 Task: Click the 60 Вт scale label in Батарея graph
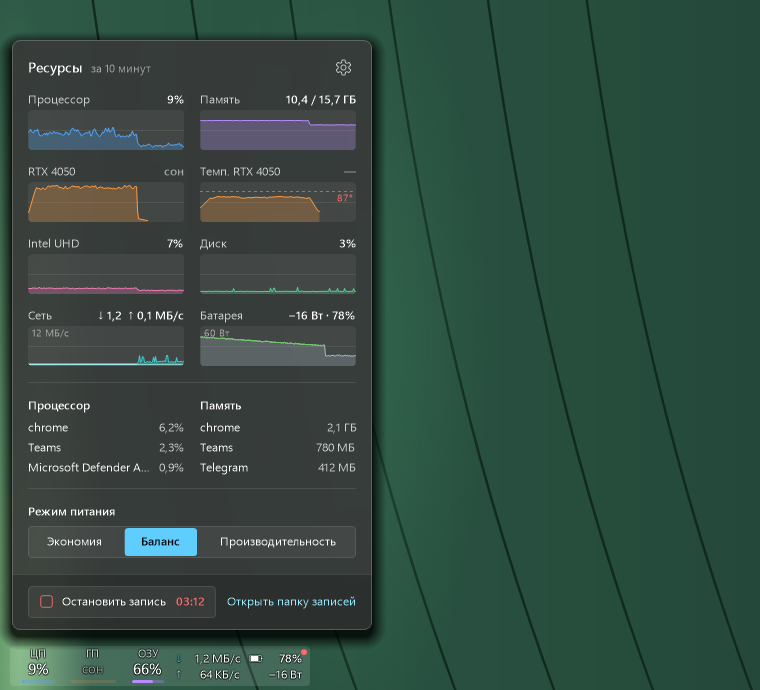pyautogui.click(x=217, y=333)
